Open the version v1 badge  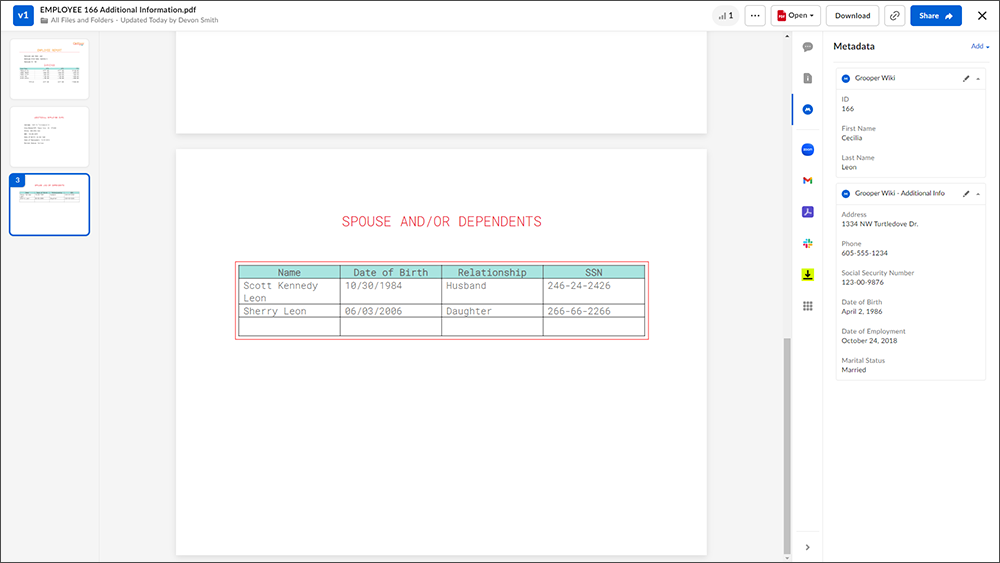click(23, 15)
